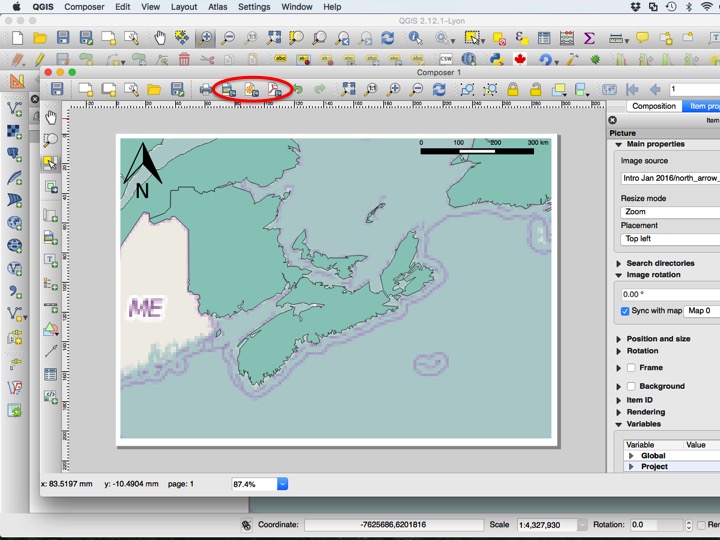This screenshot has width=720, height=540.
Task: Unlock all composer items
Action: pos(535,89)
